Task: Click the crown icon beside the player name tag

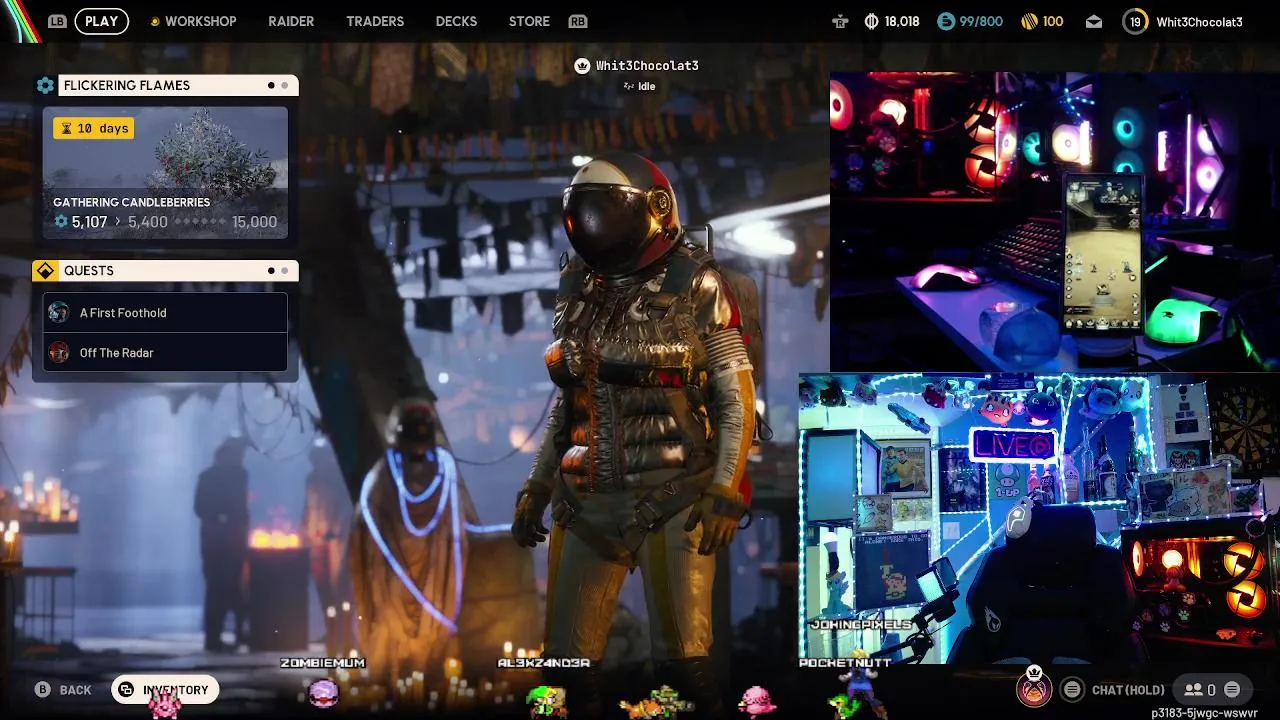Action: (x=582, y=66)
